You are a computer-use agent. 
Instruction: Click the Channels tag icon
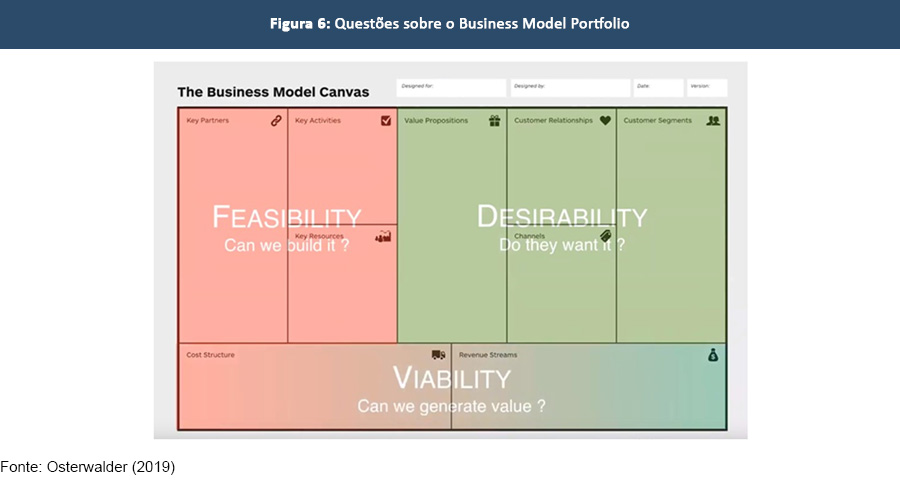coord(605,237)
